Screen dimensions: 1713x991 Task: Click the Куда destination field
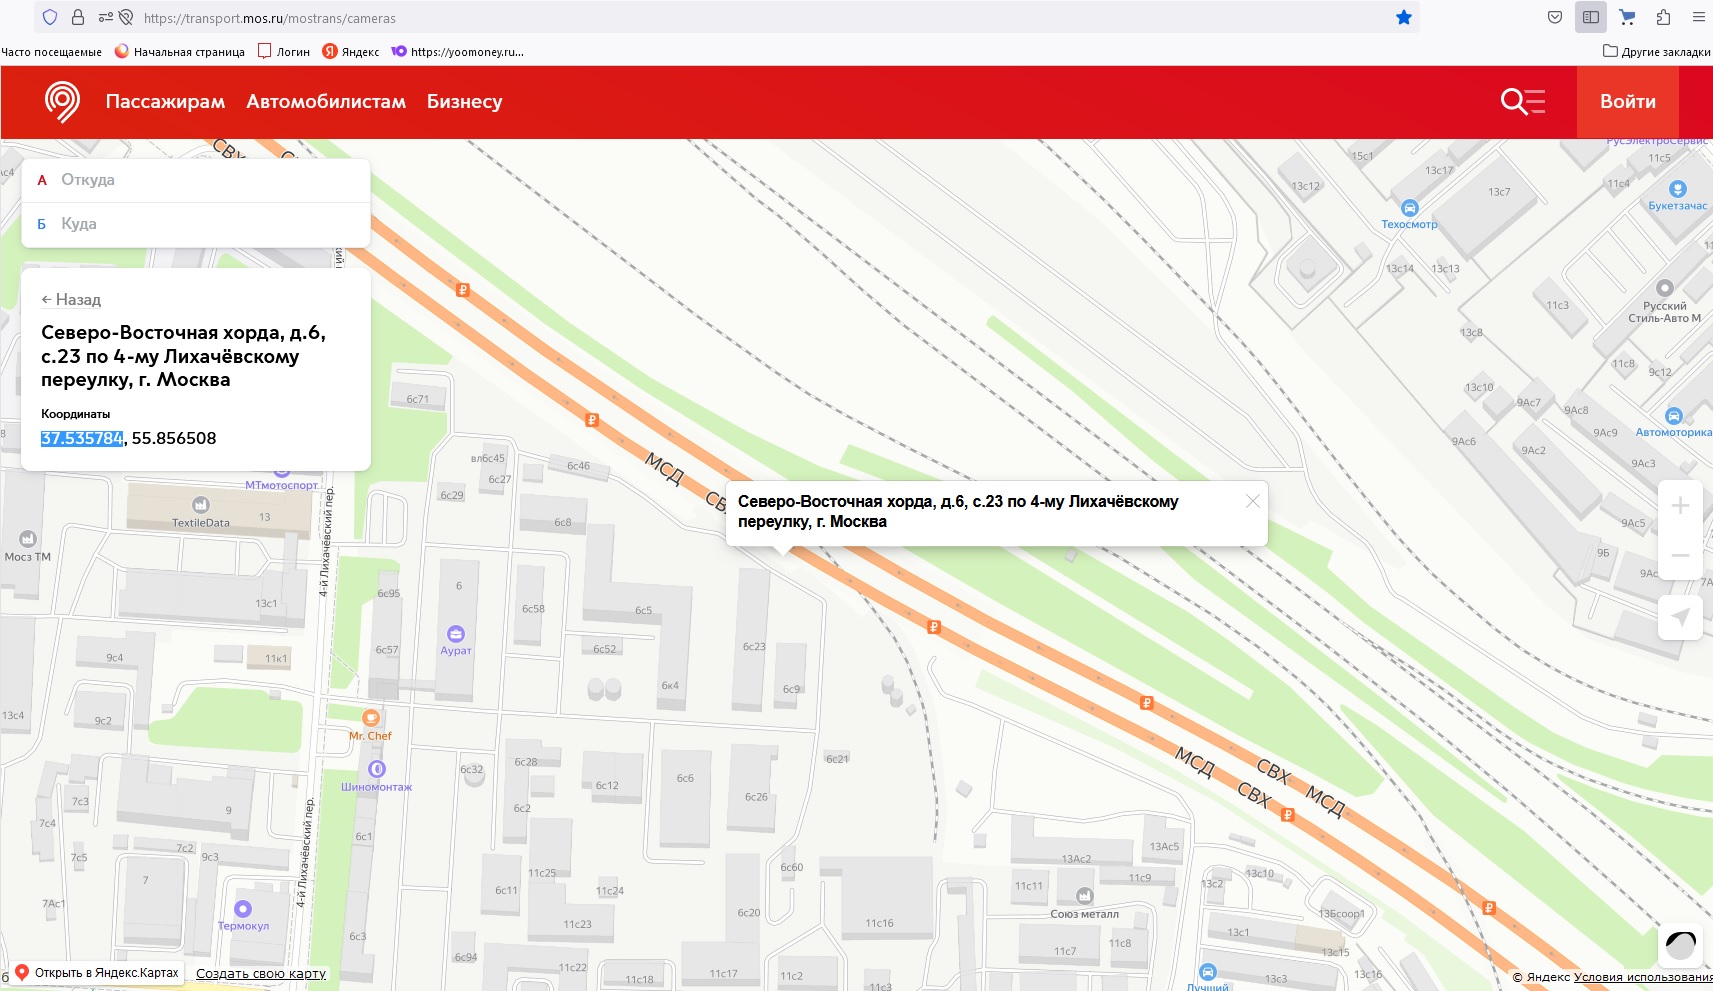click(x=200, y=224)
